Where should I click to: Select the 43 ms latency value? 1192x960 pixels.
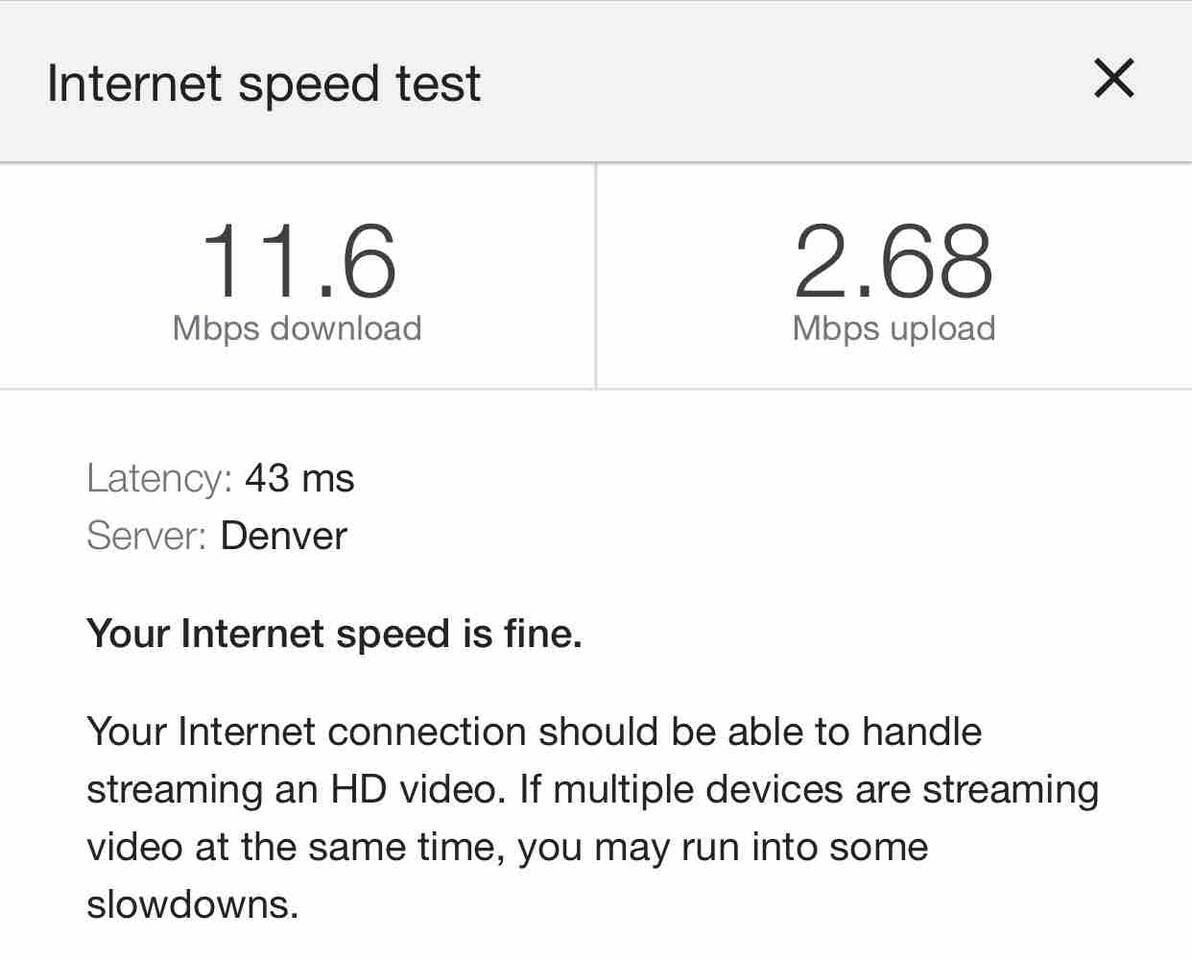point(299,478)
